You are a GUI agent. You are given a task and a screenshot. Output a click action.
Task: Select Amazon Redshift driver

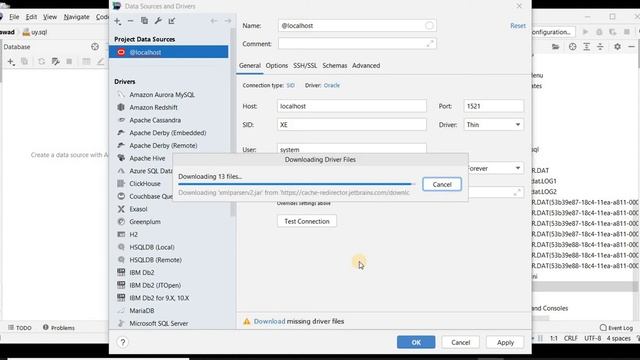tap(153, 107)
